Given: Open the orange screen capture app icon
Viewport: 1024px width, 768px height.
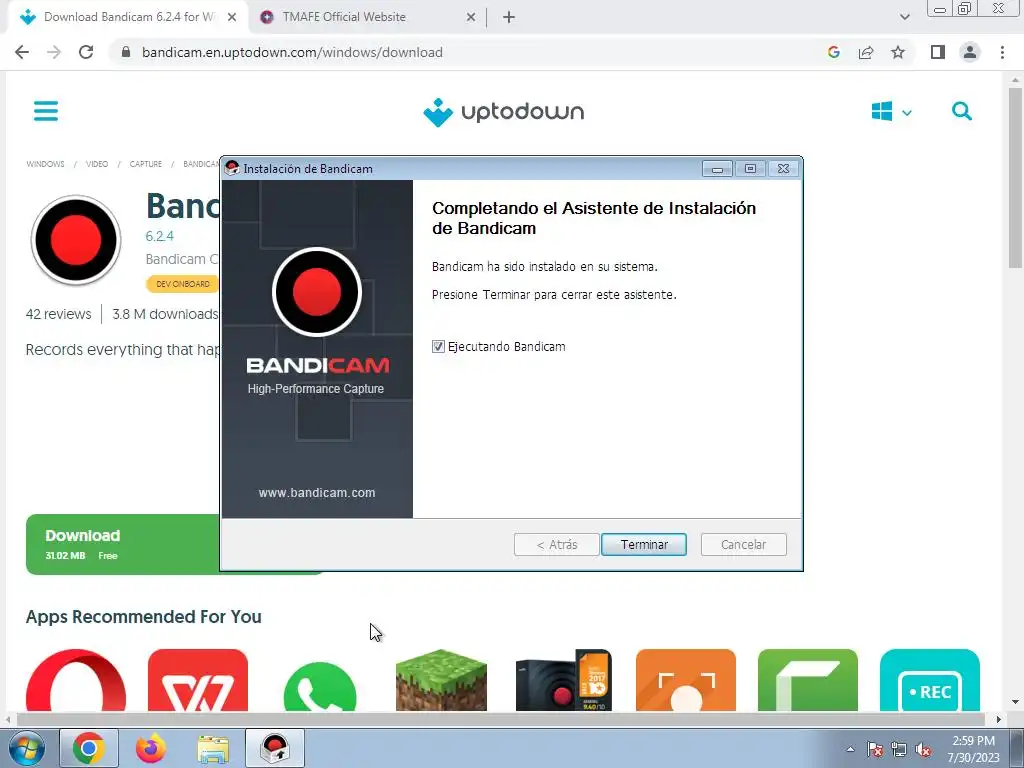Looking at the screenshot, I should click(686, 680).
